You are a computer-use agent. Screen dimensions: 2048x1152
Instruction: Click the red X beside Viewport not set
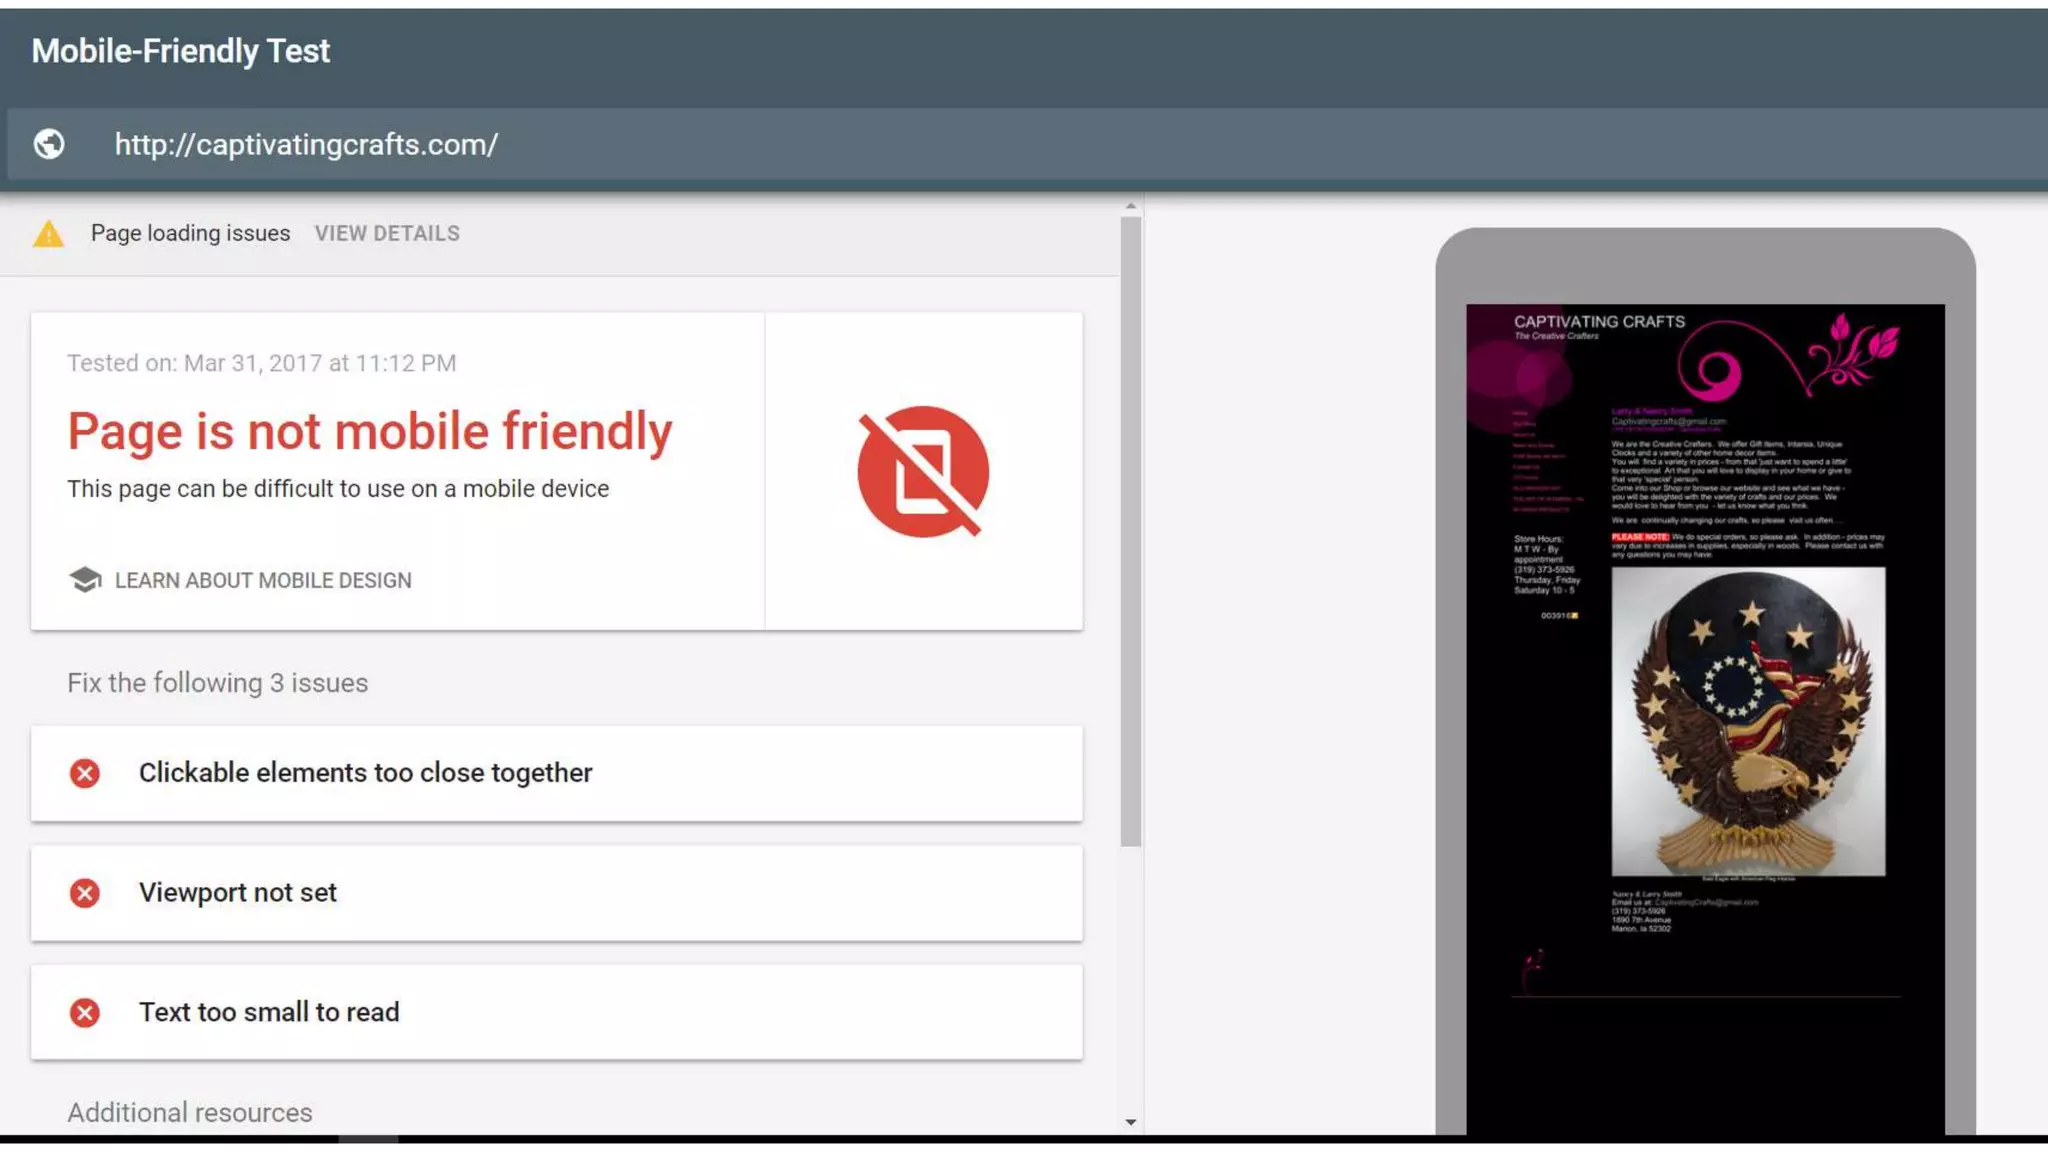[85, 893]
